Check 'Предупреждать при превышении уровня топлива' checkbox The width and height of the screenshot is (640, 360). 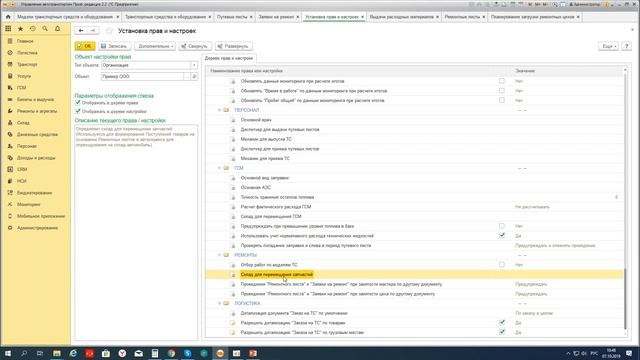pyautogui.click(x=502, y=226)
